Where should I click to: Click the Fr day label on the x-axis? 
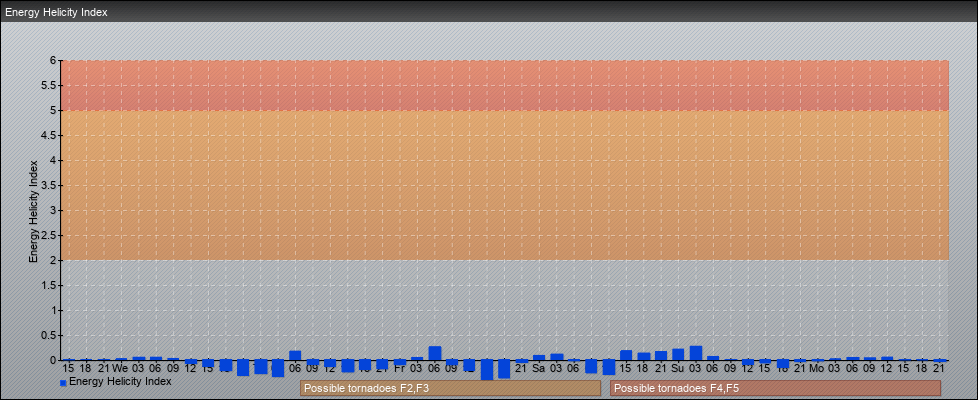pyautogui.click(x=399, y=368)
